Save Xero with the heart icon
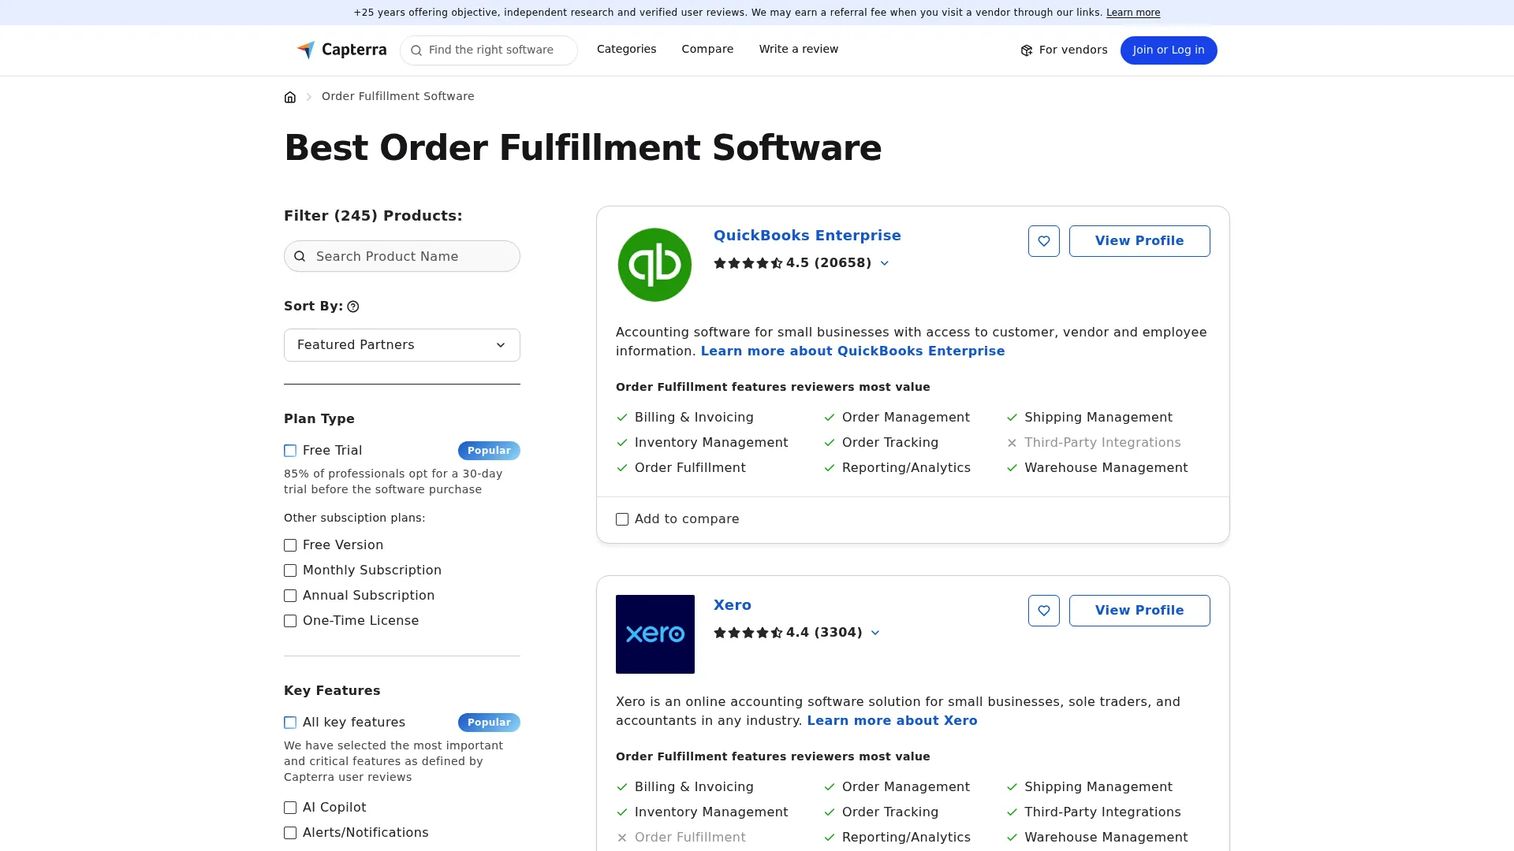This screenshot has width=1514, height=851. click(x=1043, y=611)
